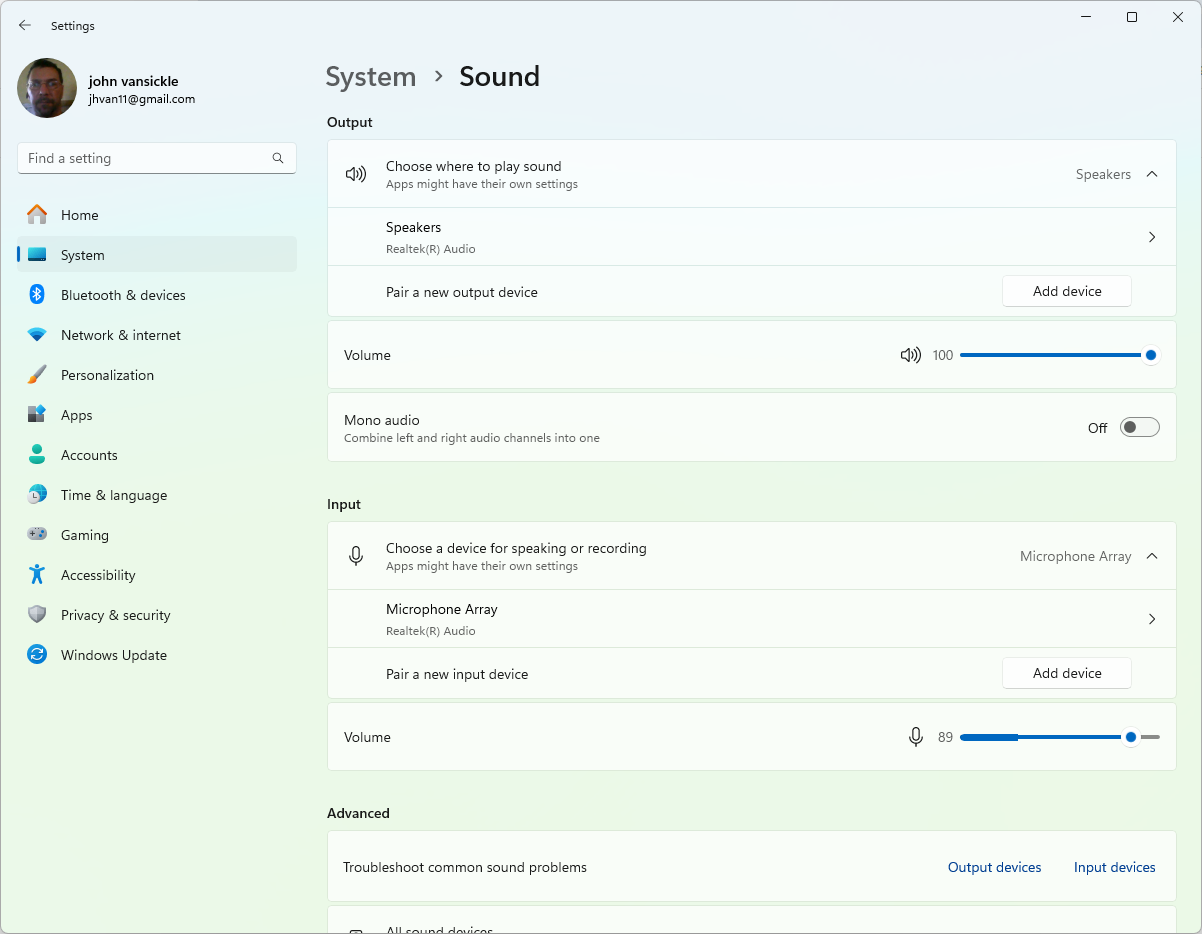The image size is (1202, 934).
Task: Select Bluetooth & devices in sidebar
Action: click(157, 295)
